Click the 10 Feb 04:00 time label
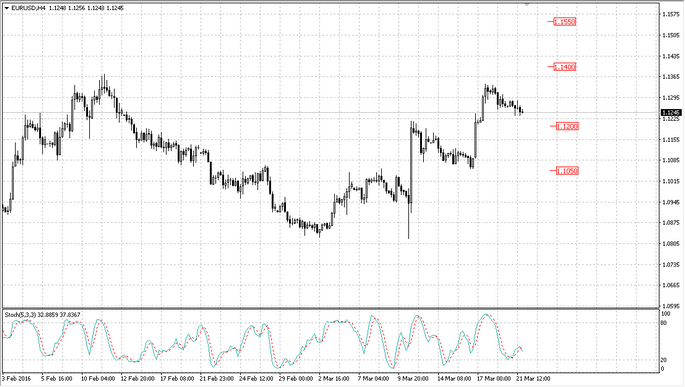 coord(99,378)
